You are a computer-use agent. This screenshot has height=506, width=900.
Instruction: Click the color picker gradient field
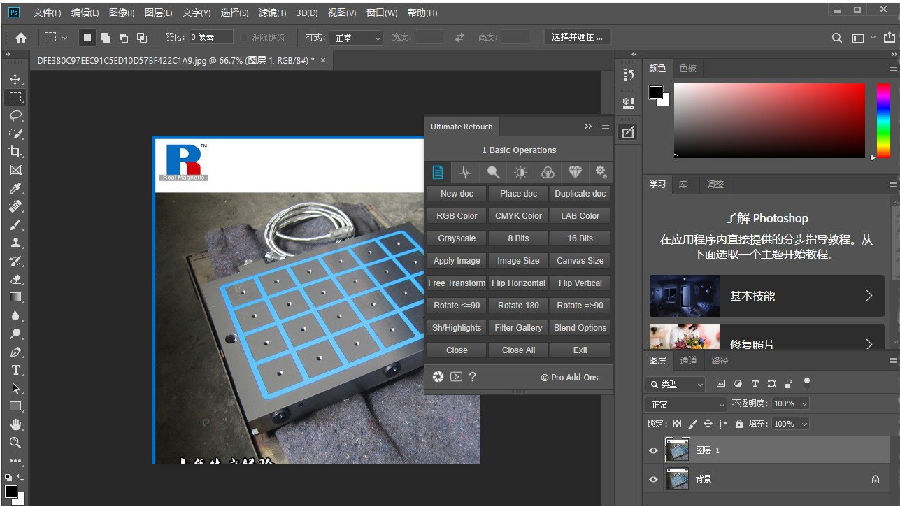[x=769, y=120]
